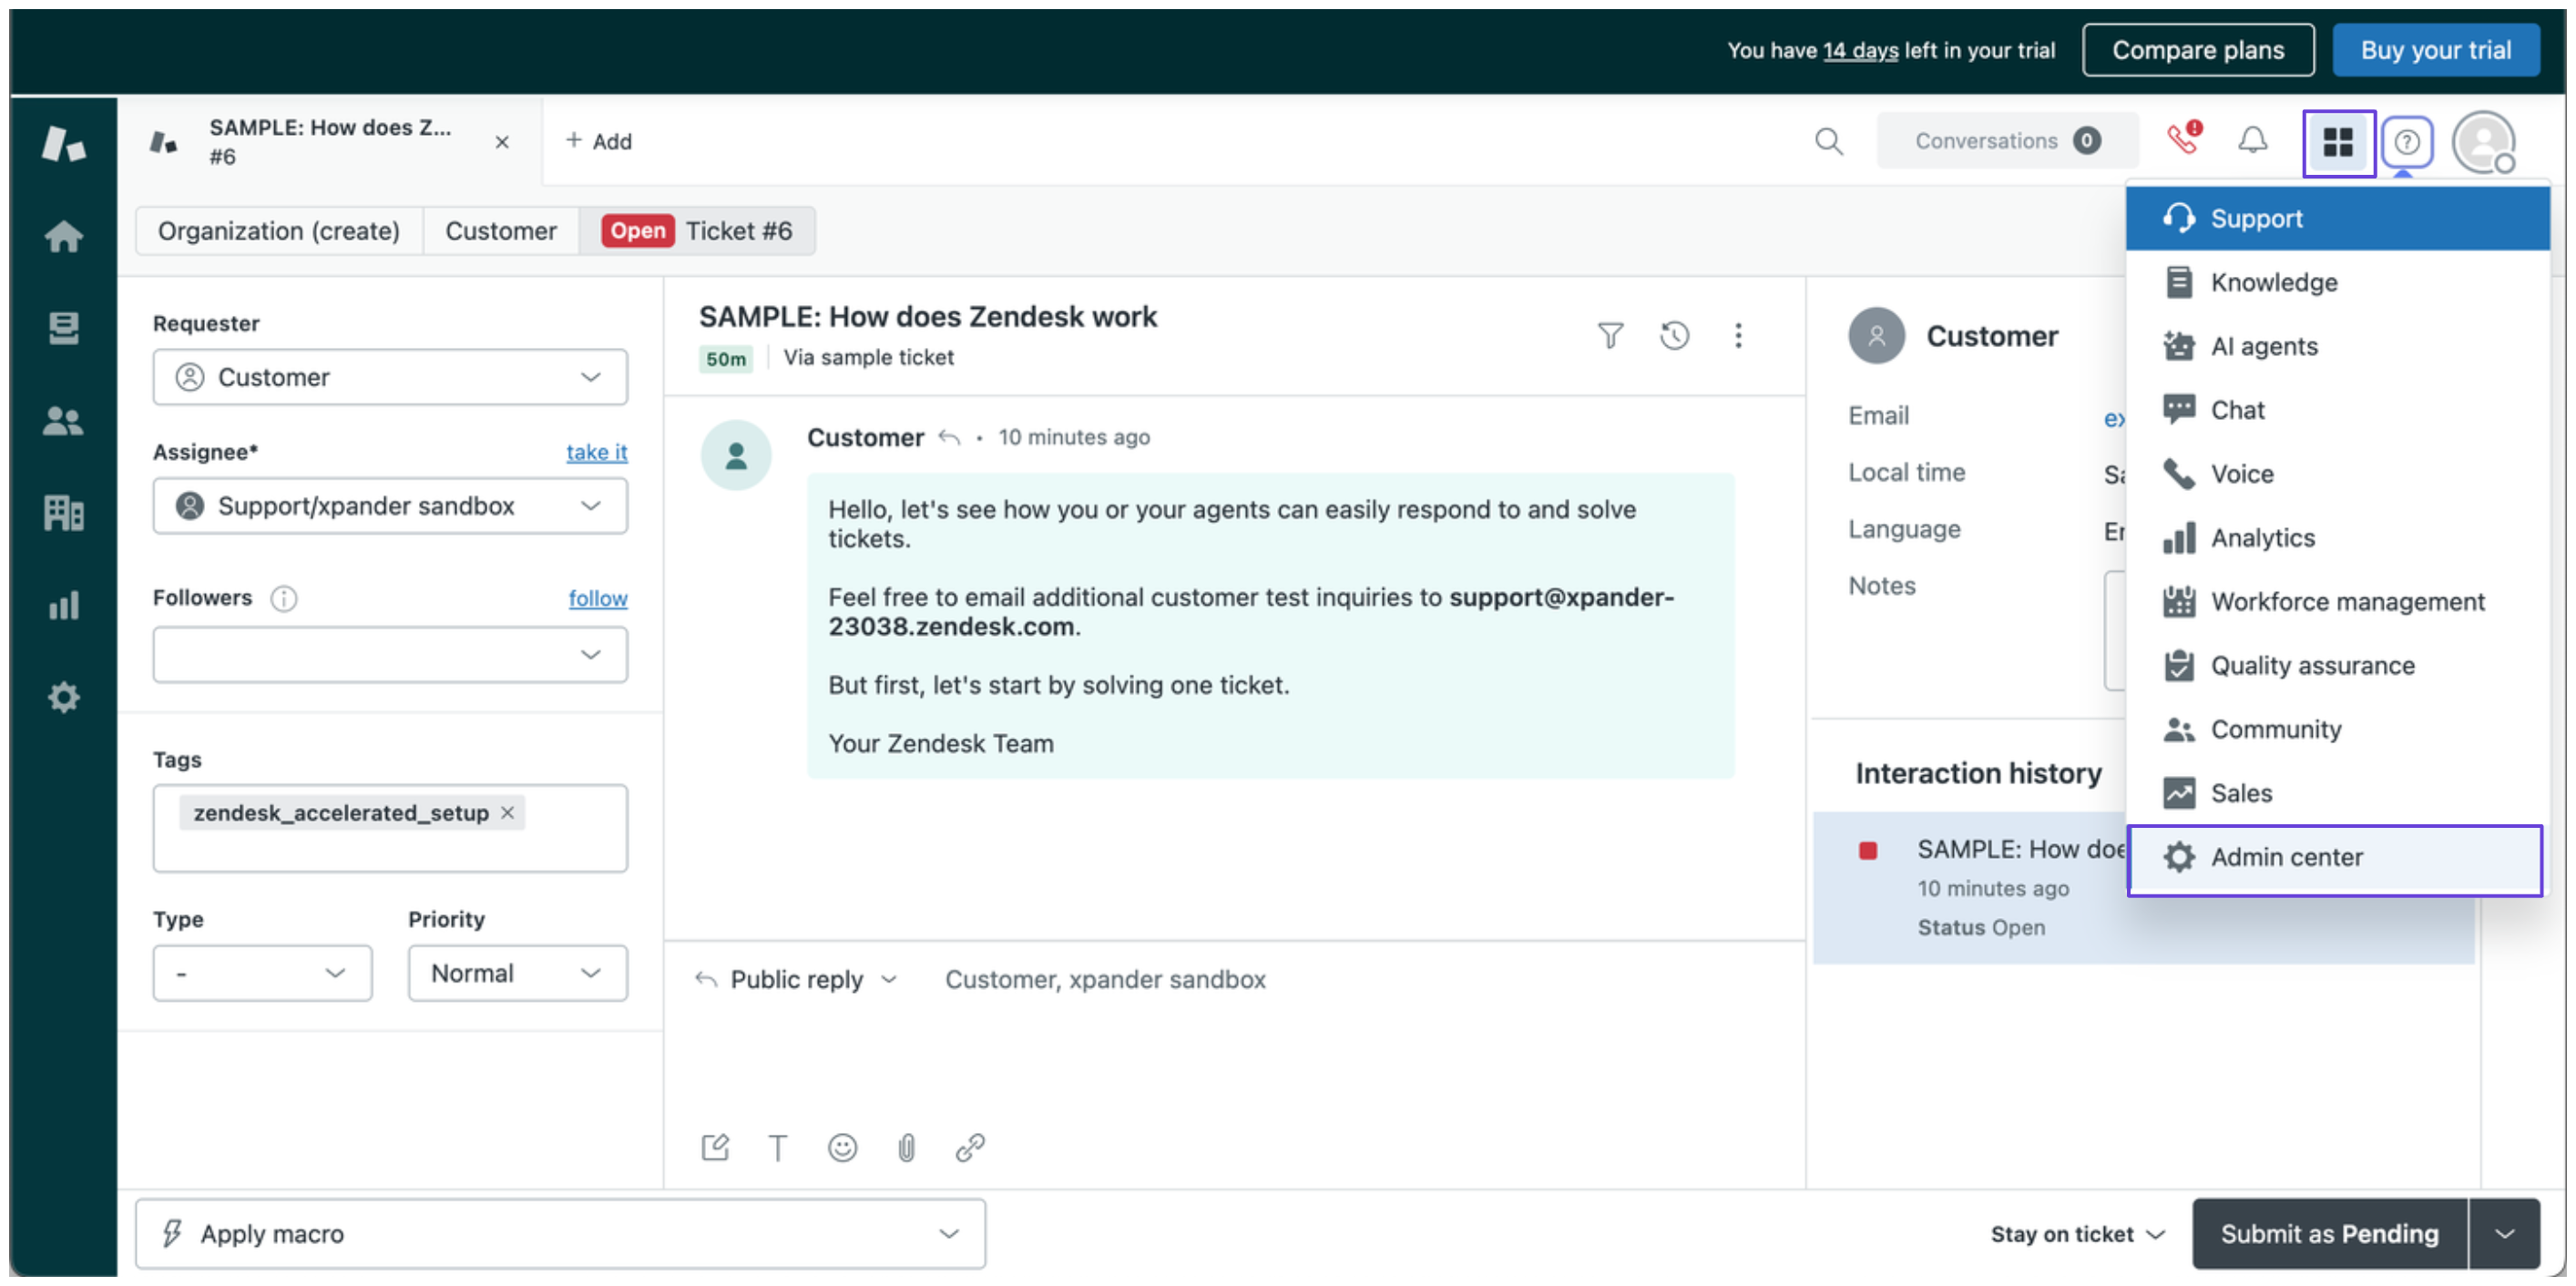Click the notifications bell icon
The height and width of the screenshot is (1286, 2576).
(2252, 141)
